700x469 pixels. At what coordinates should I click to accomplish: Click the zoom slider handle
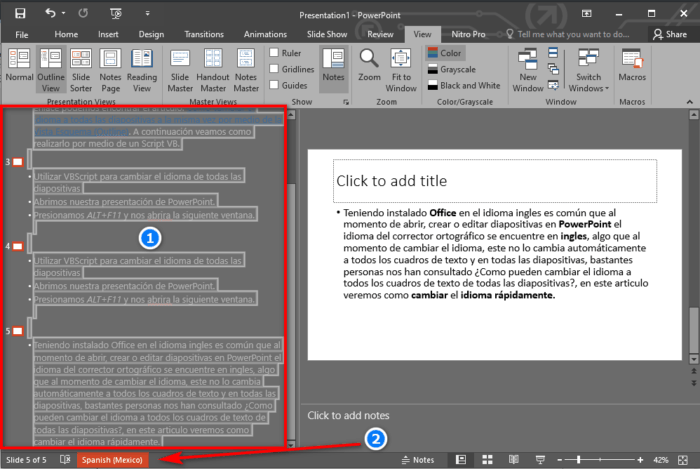579,460
